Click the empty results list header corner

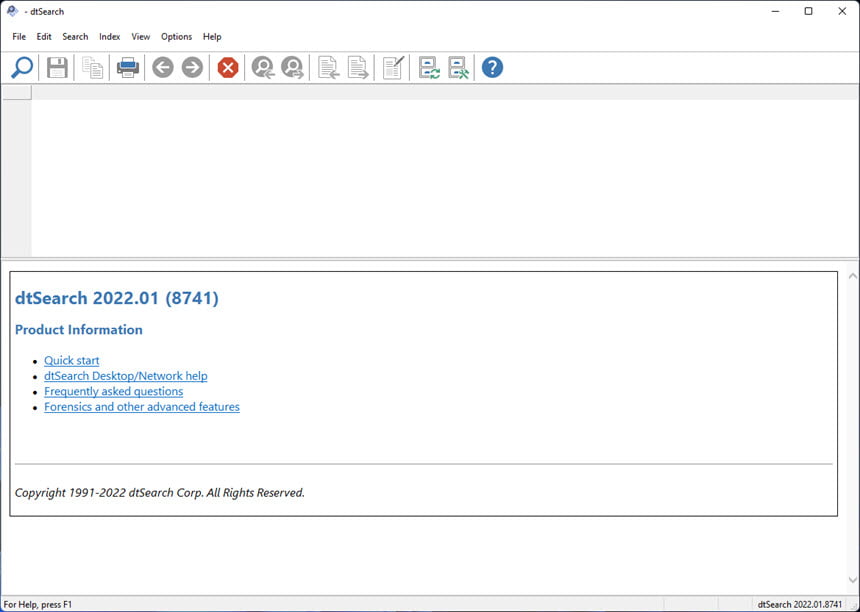tap(16, 92)
